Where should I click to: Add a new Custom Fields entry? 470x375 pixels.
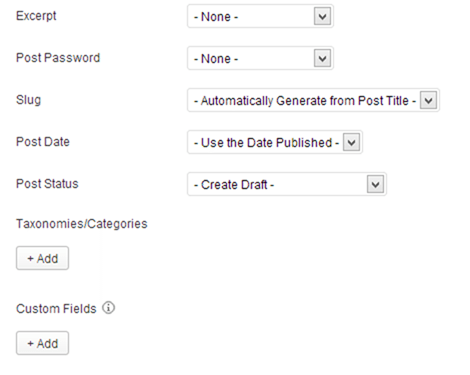click(x=42, y=343)
